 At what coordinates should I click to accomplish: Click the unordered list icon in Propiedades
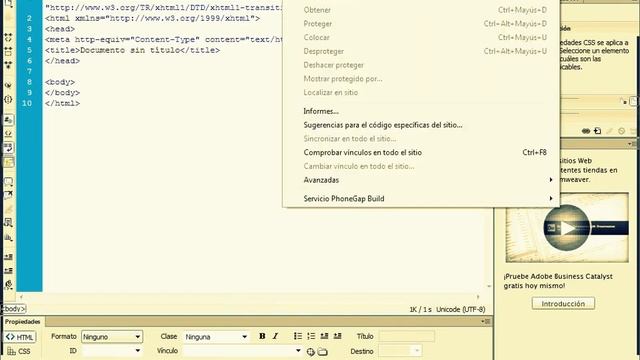298,336
